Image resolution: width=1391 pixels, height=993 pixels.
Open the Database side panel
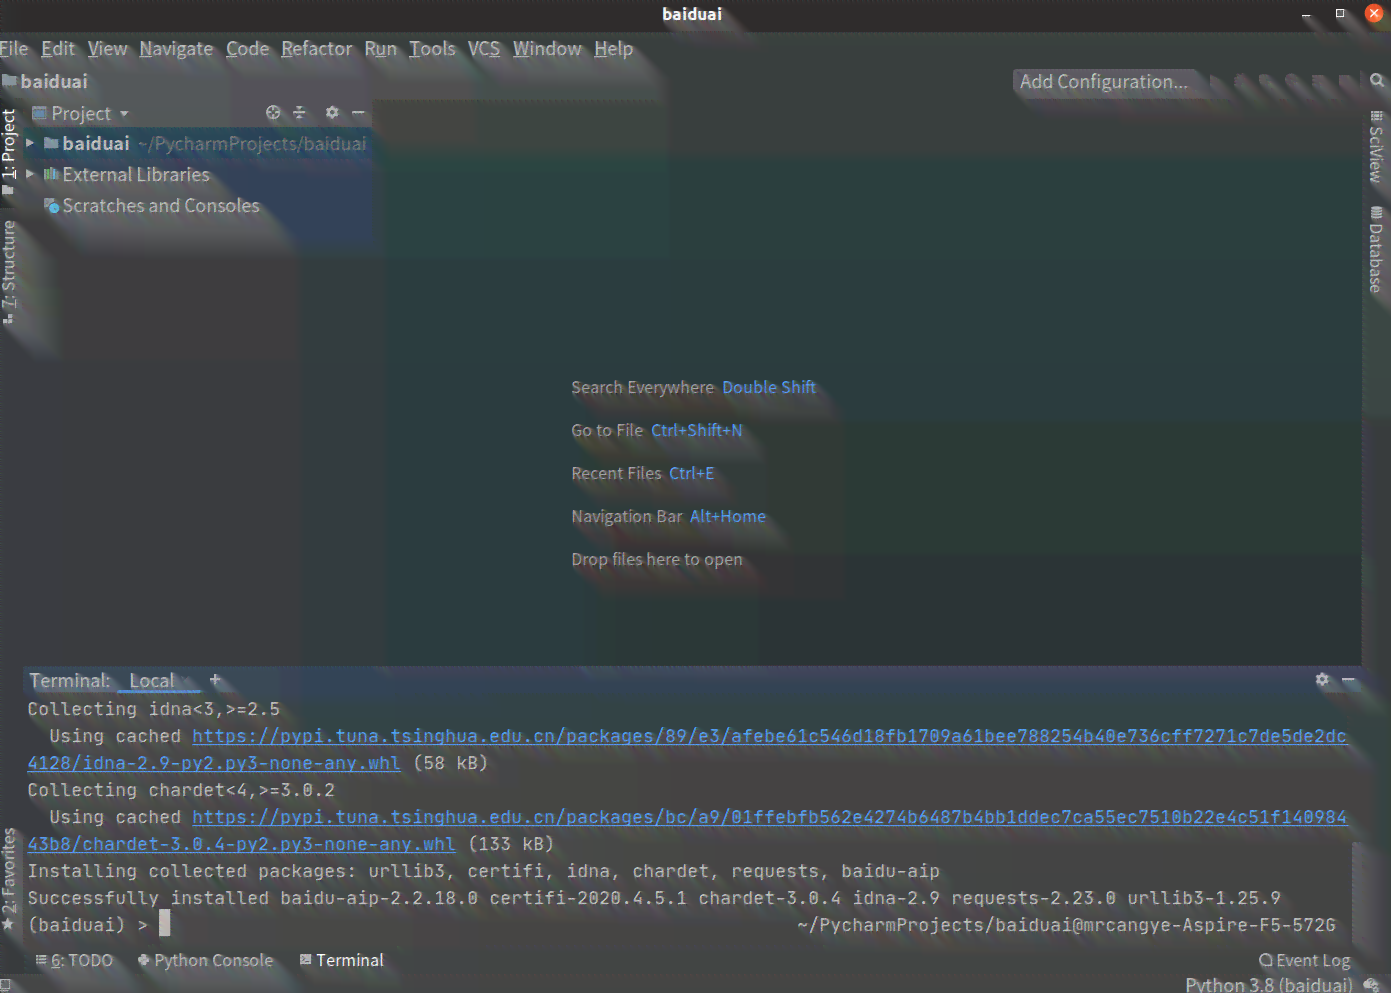pyautogui.click(x=1377, y=249)
